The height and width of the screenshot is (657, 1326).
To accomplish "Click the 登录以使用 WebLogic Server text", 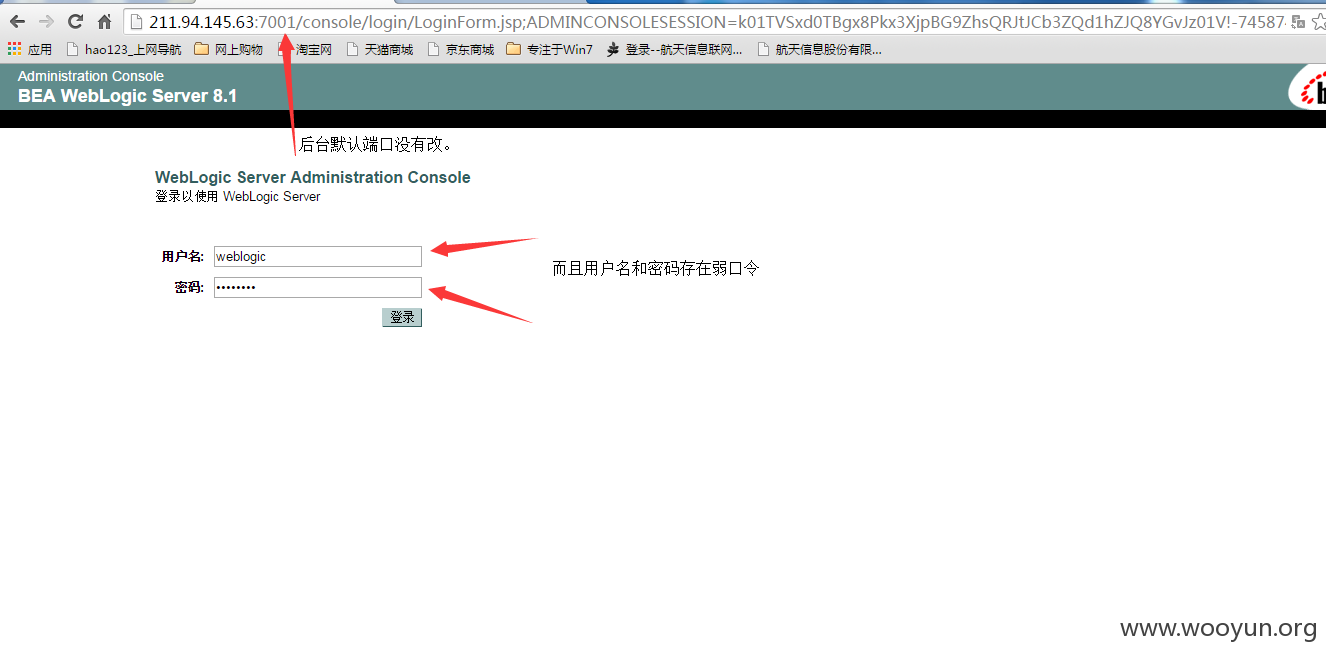I will pyautogui.click(x=238, y=197).
